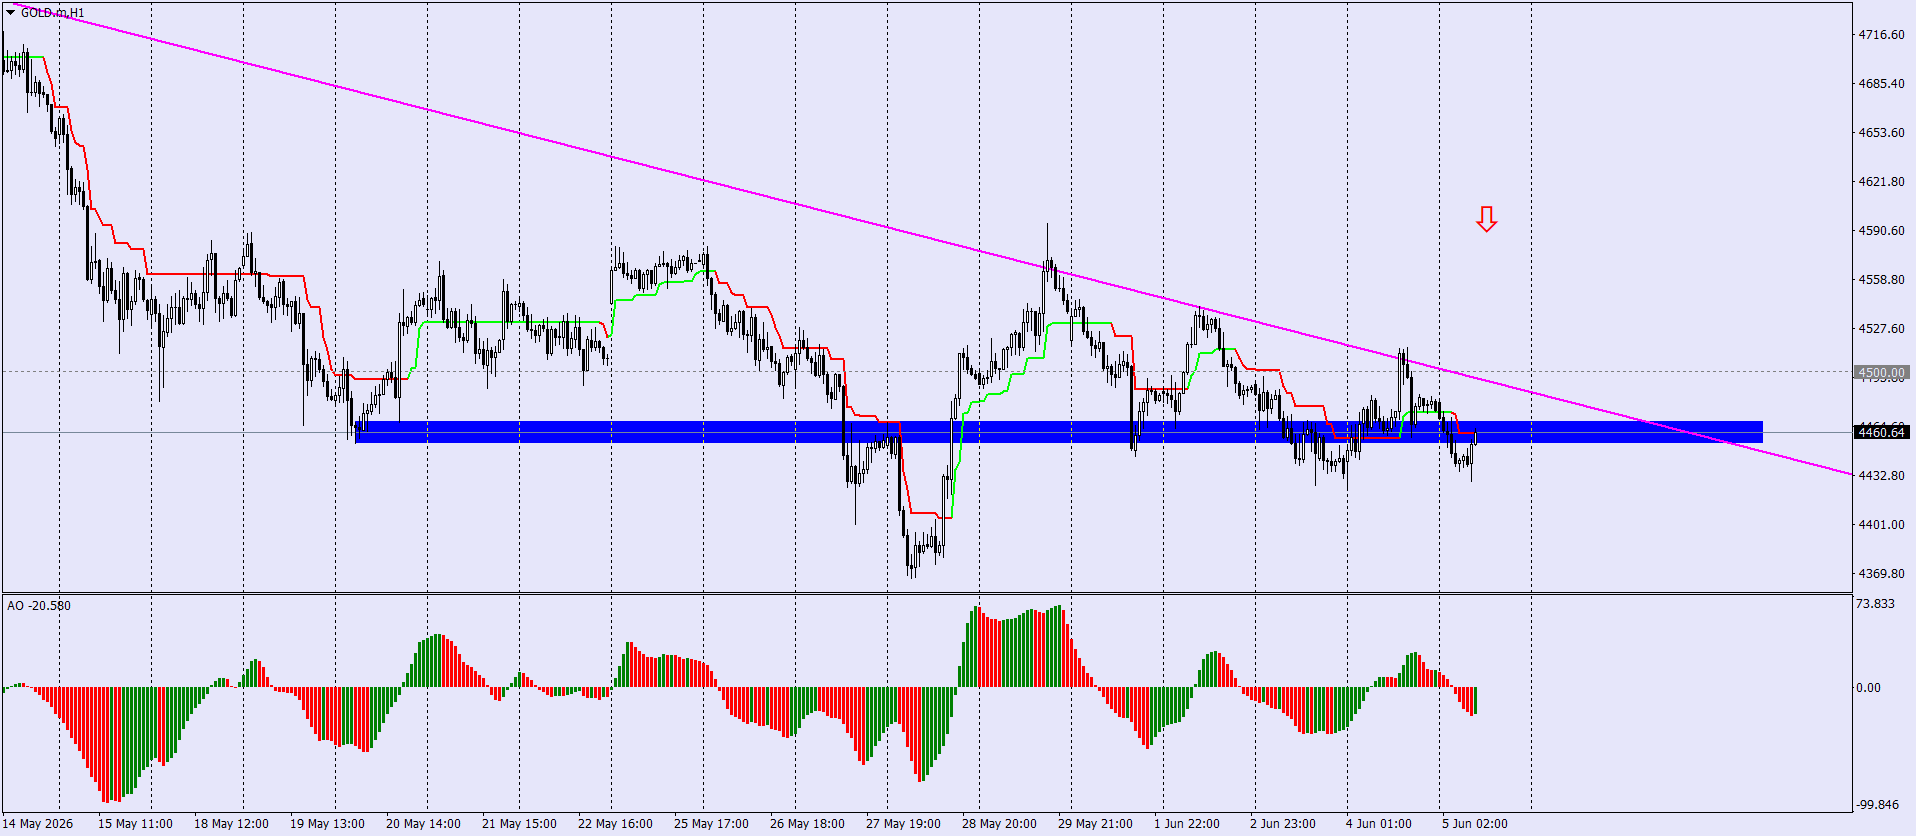This screenshot has height=836, width=1916.
Task: Click the current price label 4460.64
Action: (1881, 432)
